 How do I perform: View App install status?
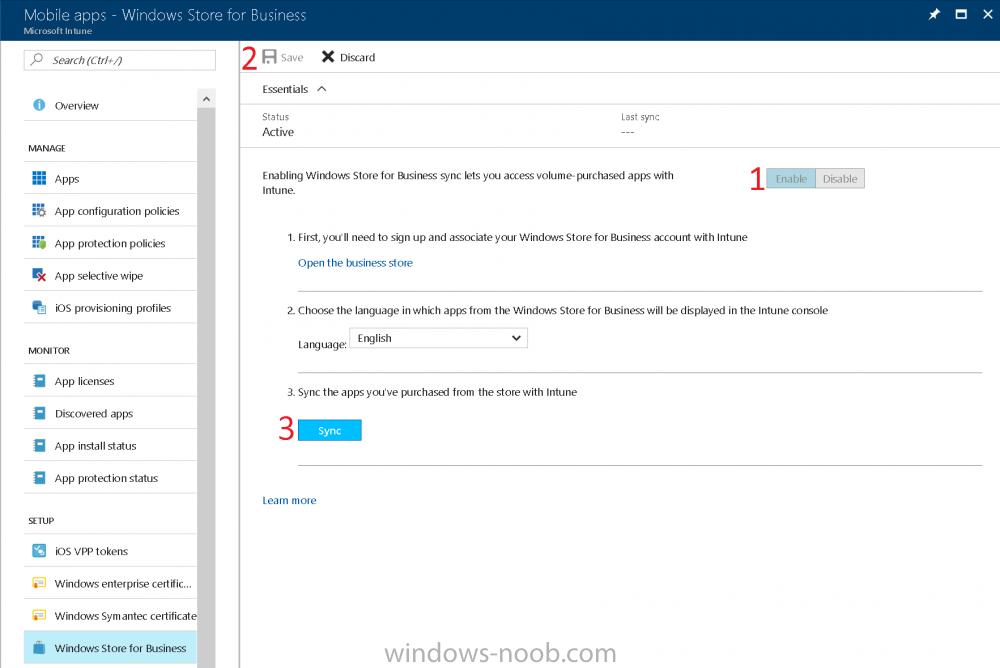(110, 445)
